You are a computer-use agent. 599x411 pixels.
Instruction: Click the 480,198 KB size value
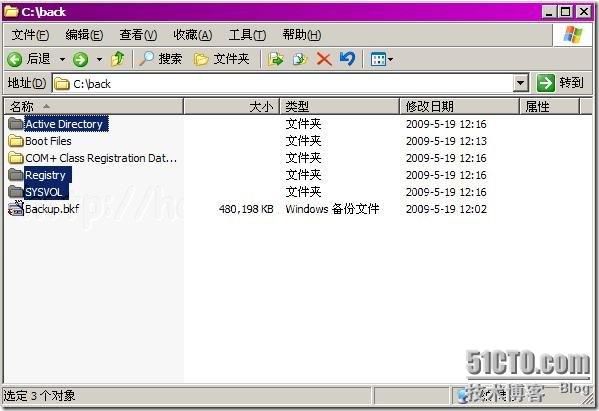(246, 209)
